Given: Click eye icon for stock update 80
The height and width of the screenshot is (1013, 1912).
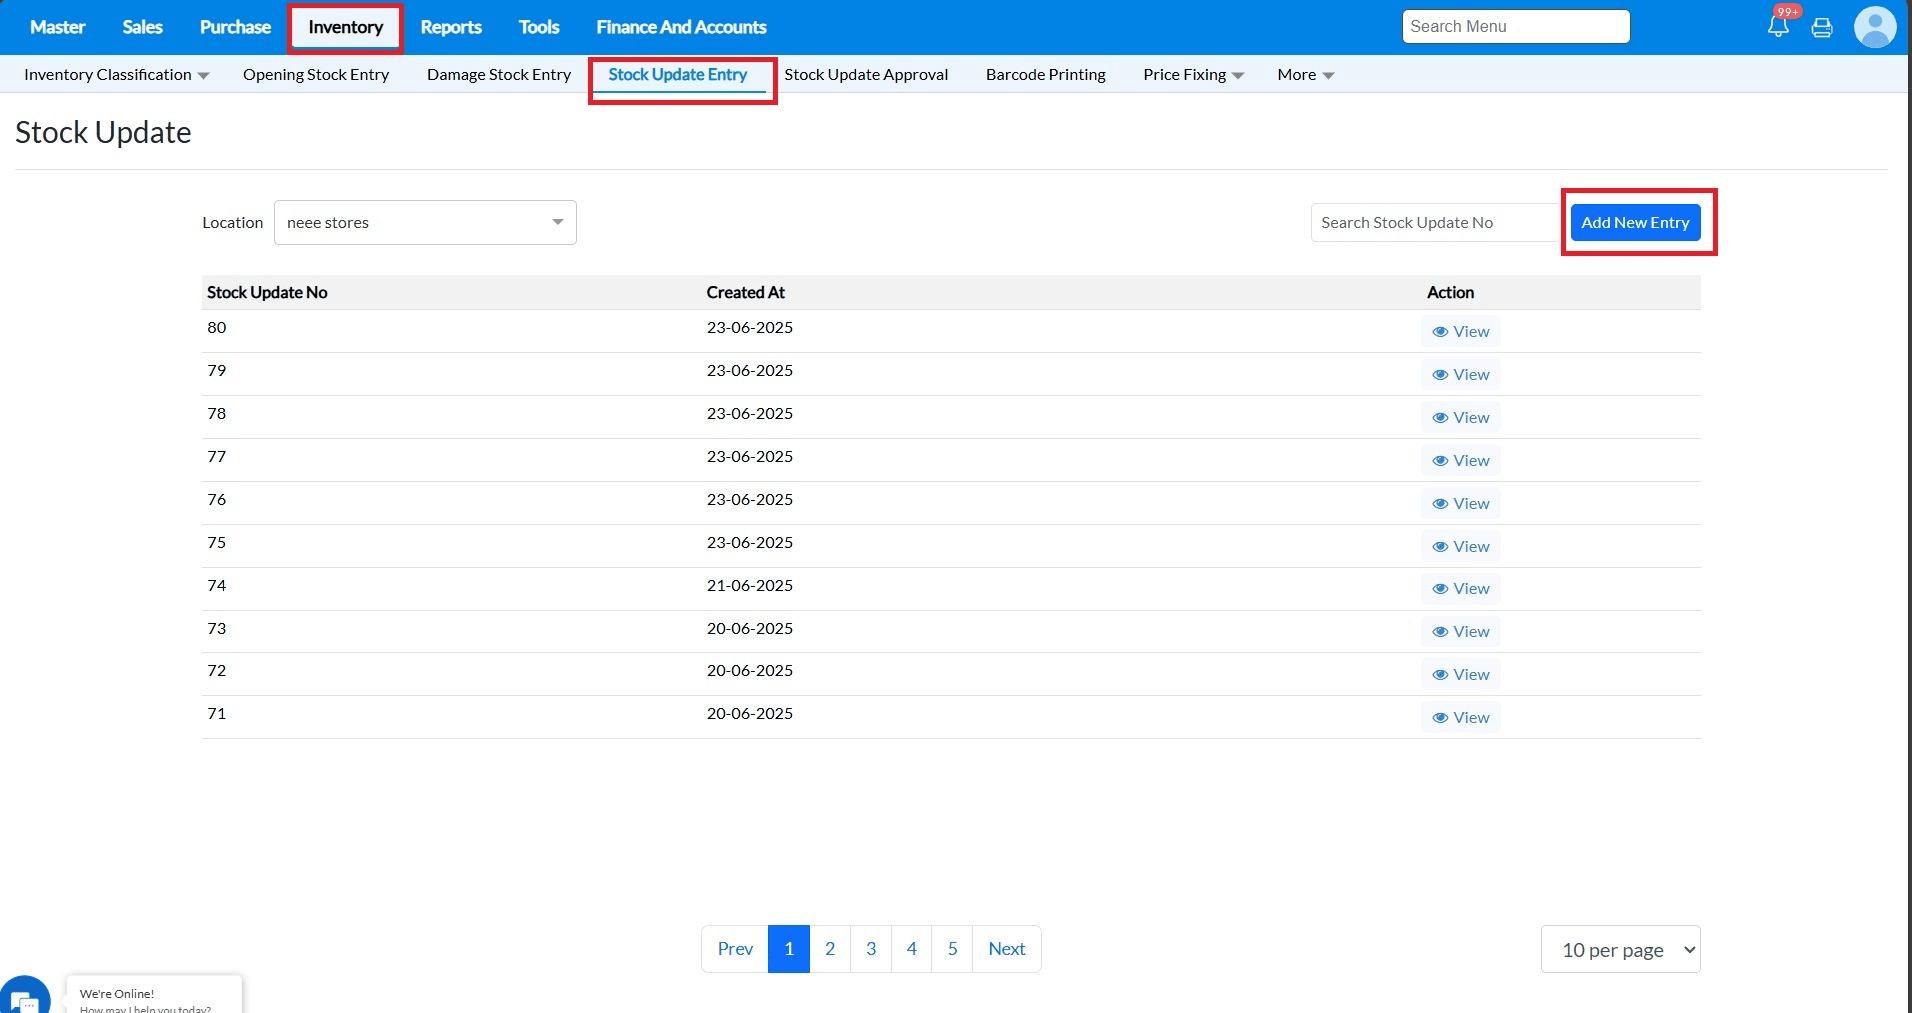Looking at the screenshot, I should pyautogui.click(x=1440, y=332).
